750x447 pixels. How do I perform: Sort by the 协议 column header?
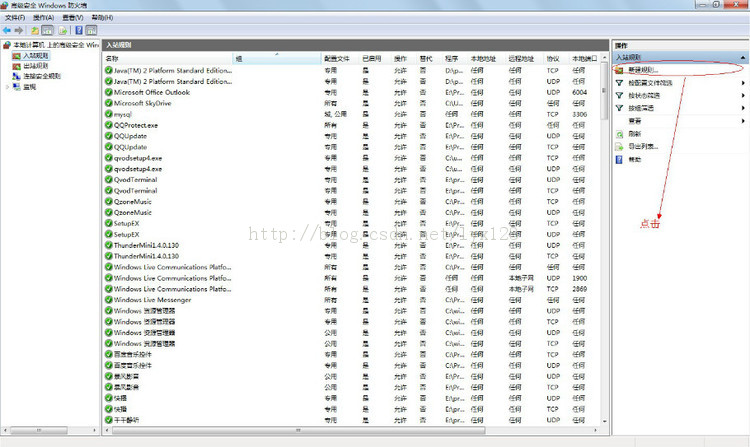(x=556, y=58)
